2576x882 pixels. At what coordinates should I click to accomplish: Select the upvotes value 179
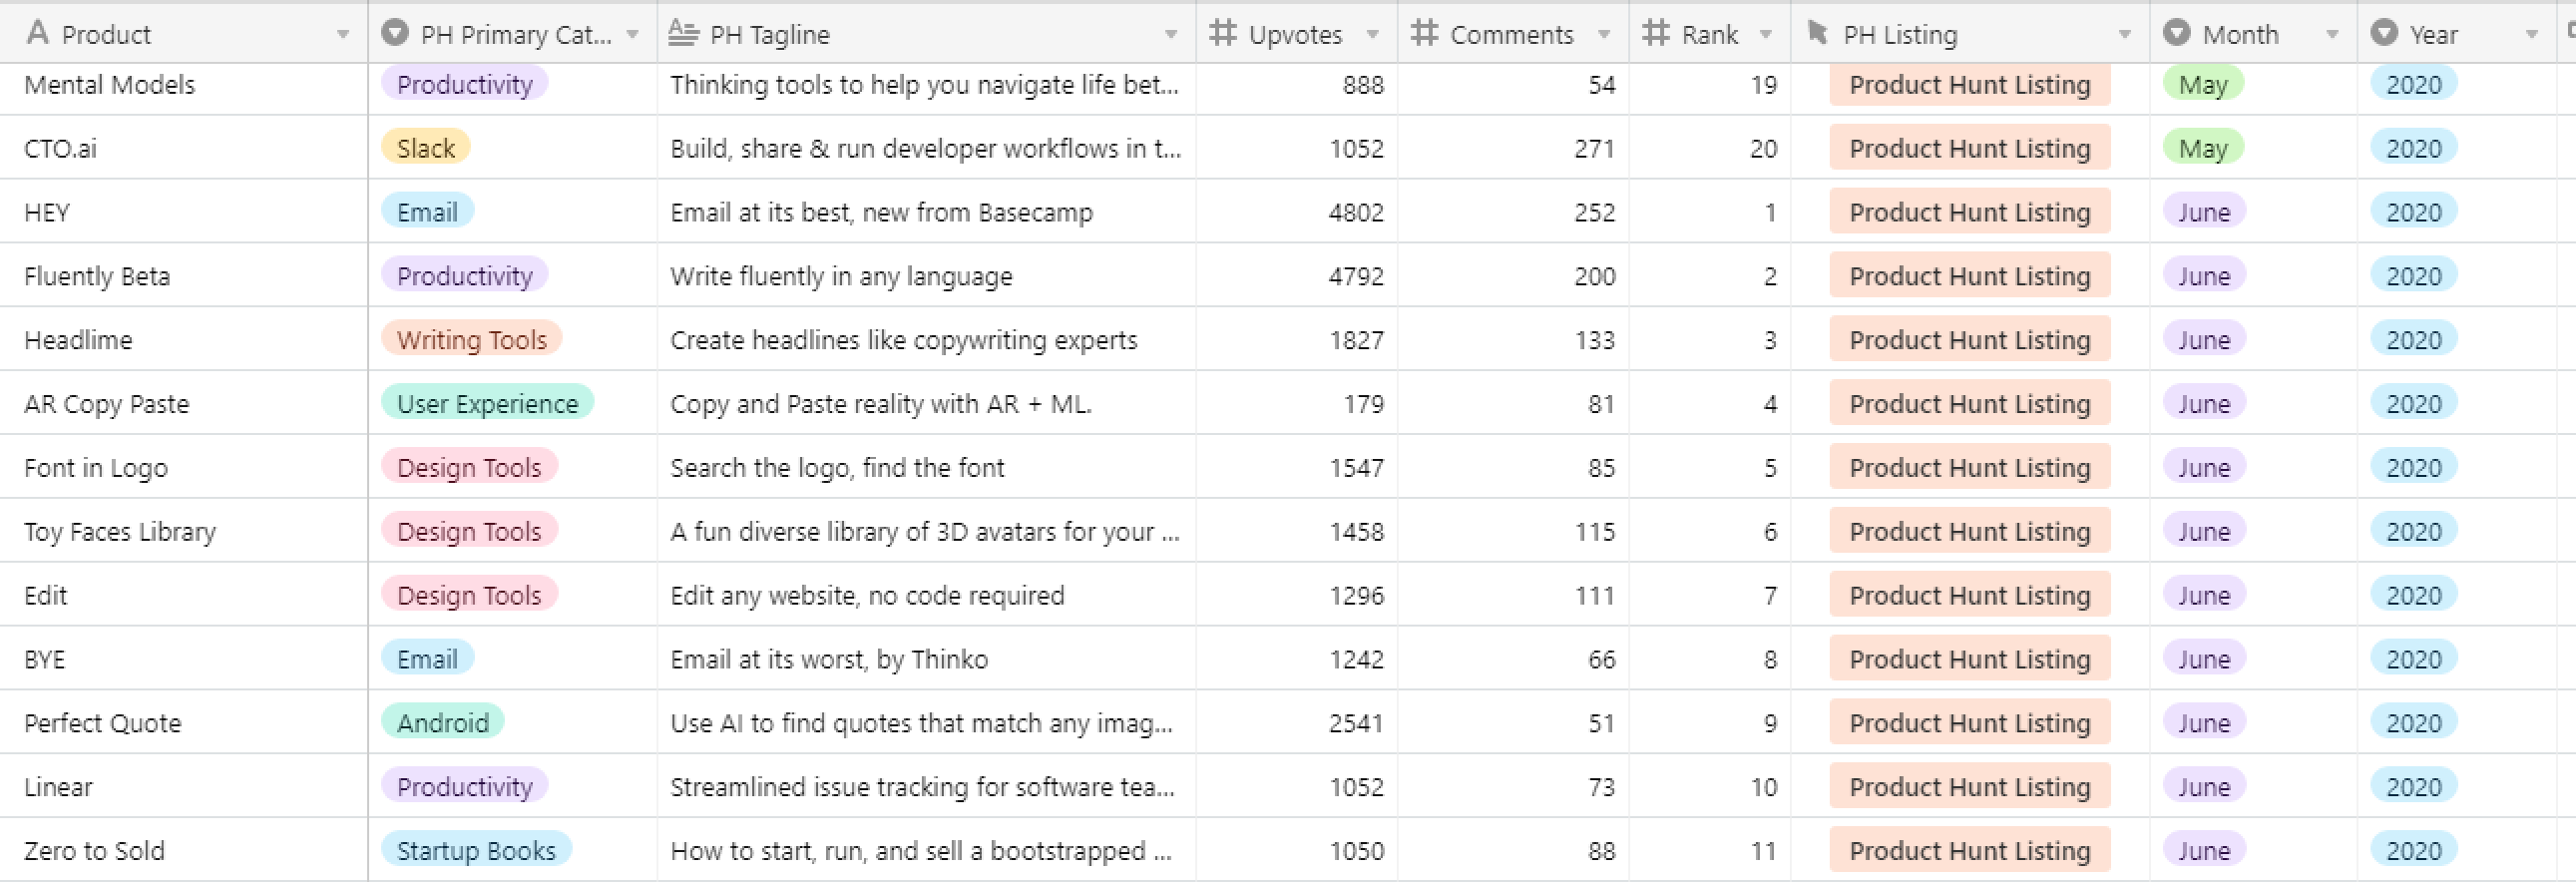(x=1364, y=404)
